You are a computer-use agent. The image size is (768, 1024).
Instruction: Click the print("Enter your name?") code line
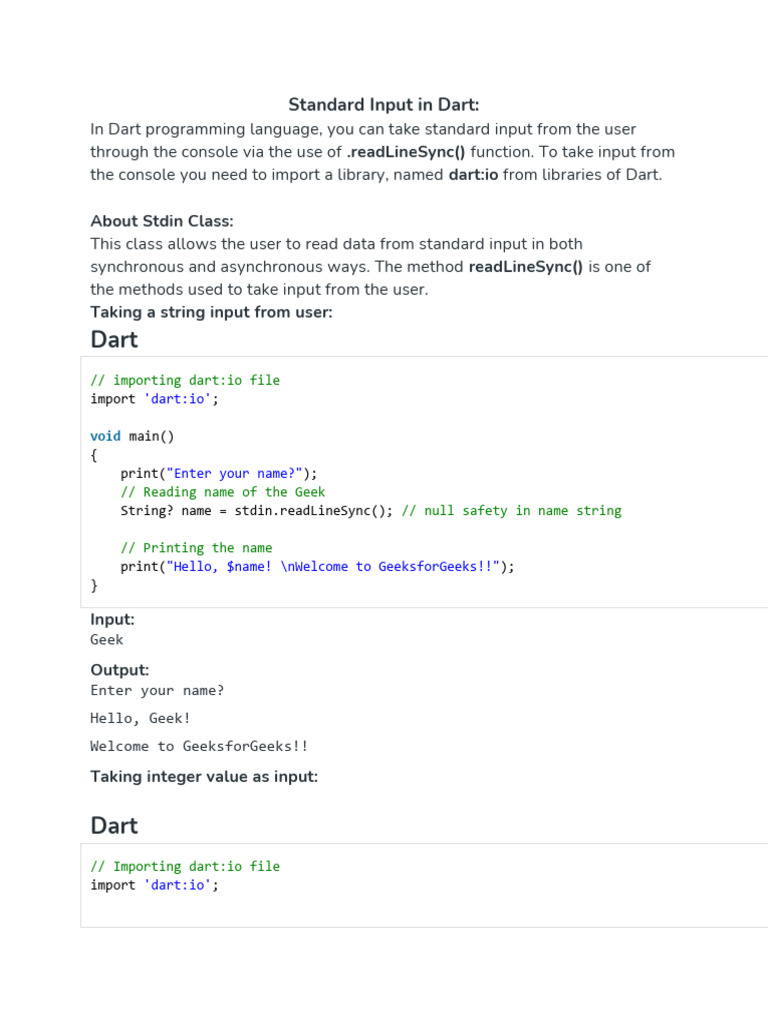pyautogui.click(x=218, y=473)
